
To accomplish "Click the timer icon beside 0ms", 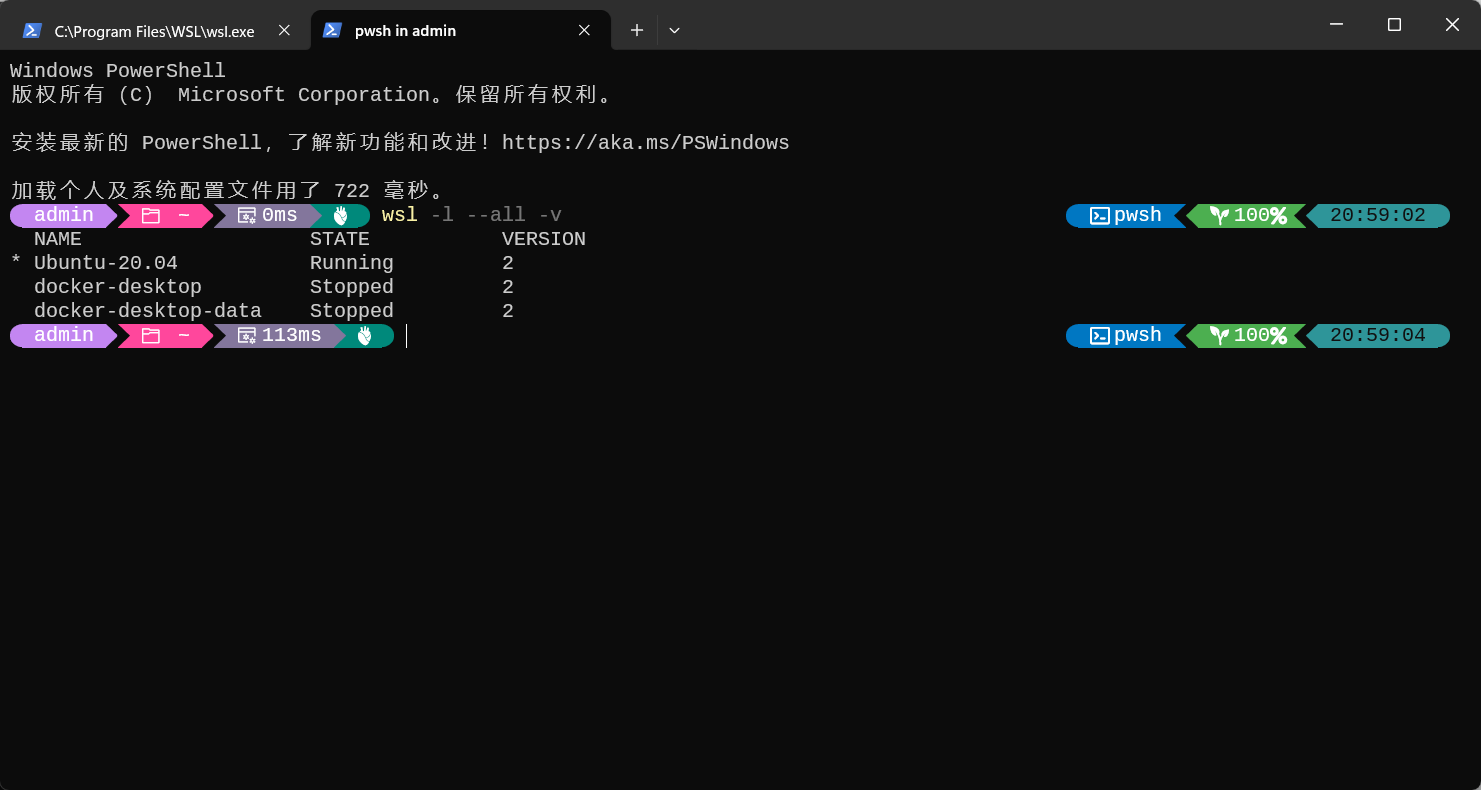I will coord(247,216).
